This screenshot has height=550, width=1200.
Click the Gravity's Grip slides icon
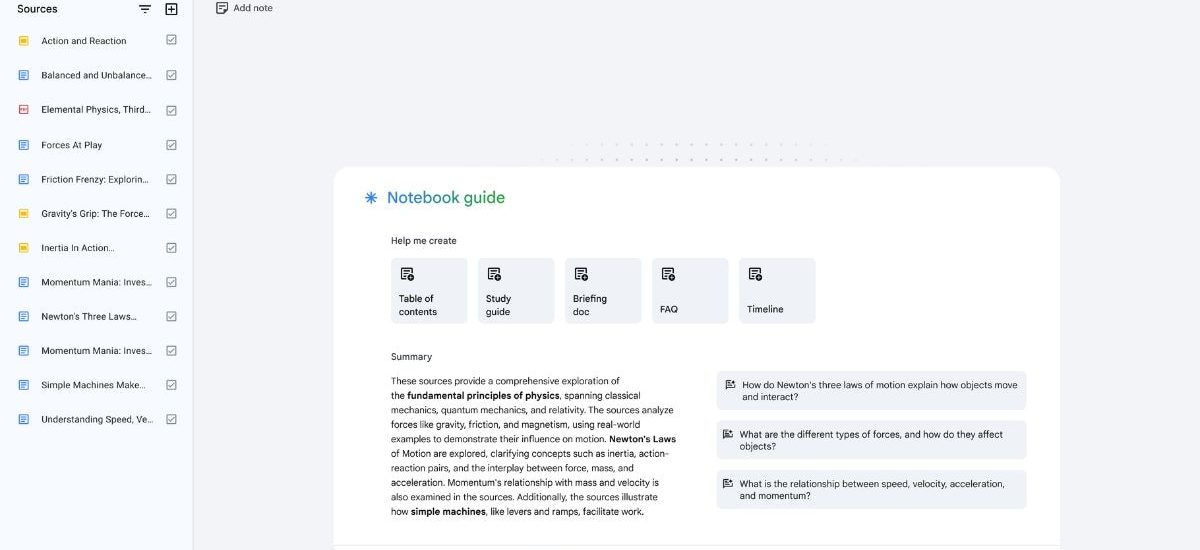point(23,214)
